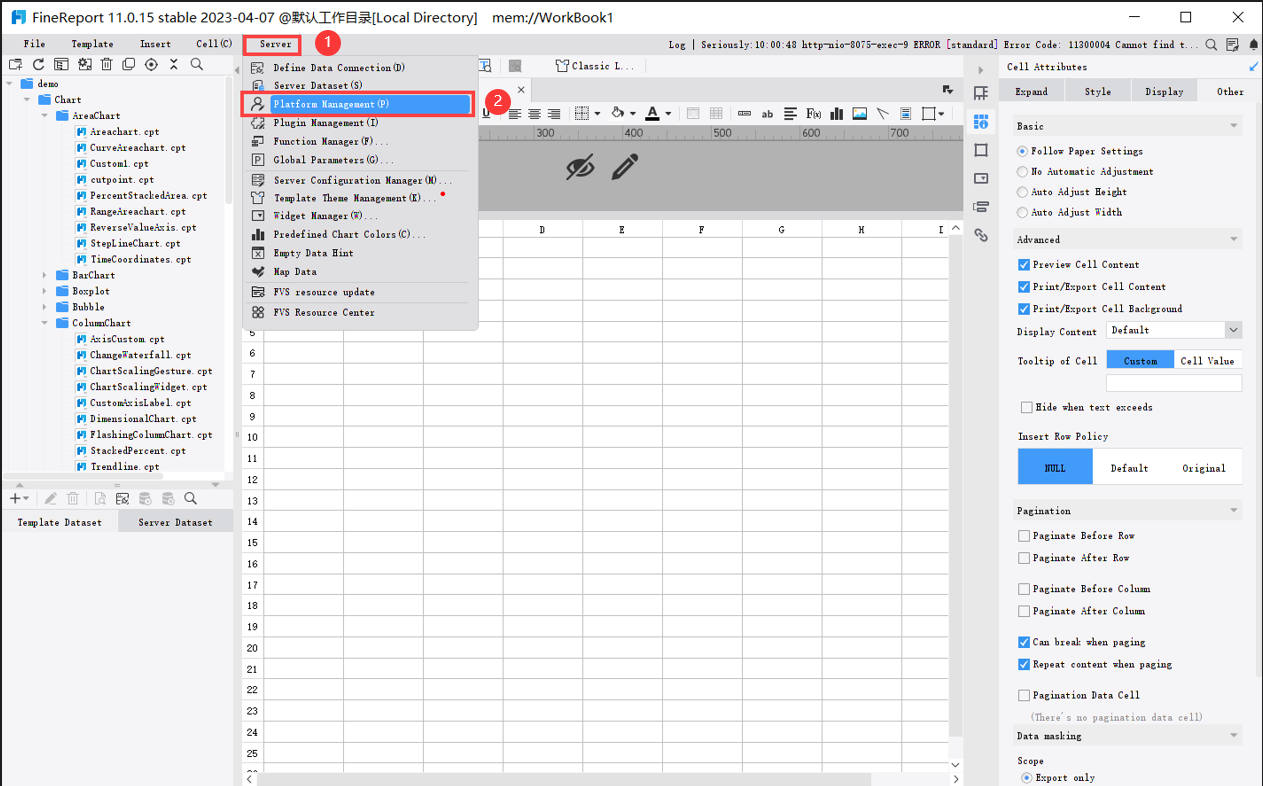Click the hyperlink icon in right sidebar
Viewport: 1263px width, 786px height.
click(x=981, y=234)
